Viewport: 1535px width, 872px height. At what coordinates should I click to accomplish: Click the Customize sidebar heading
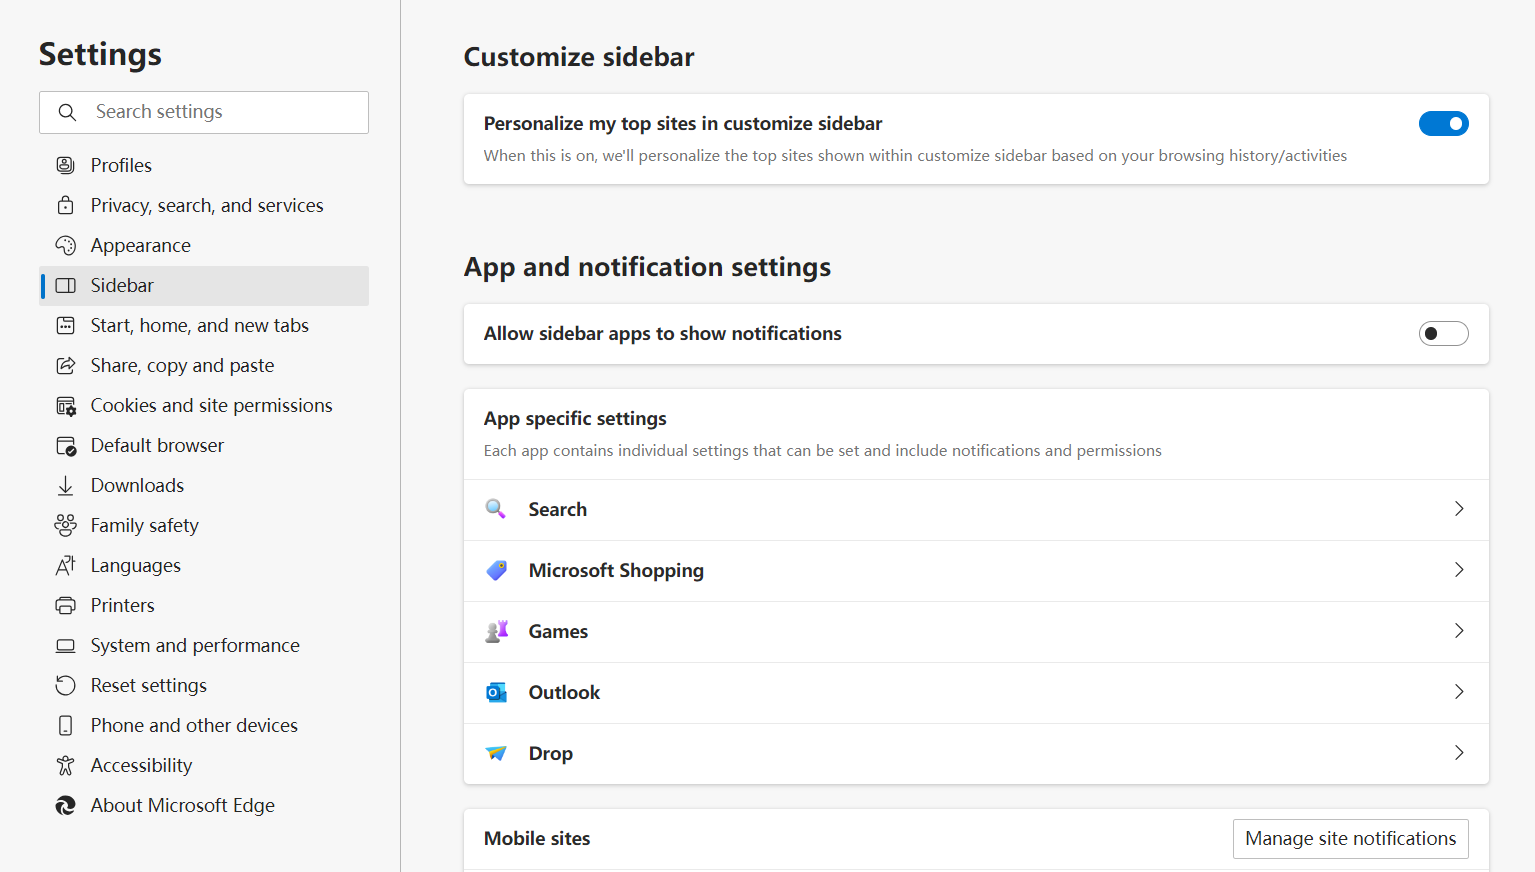(x=579, y=57)
